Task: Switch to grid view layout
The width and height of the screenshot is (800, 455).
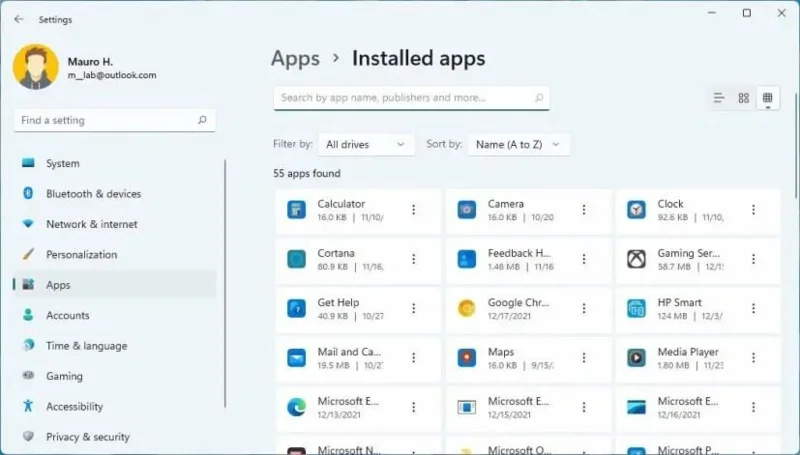Action: pos(743,98)
